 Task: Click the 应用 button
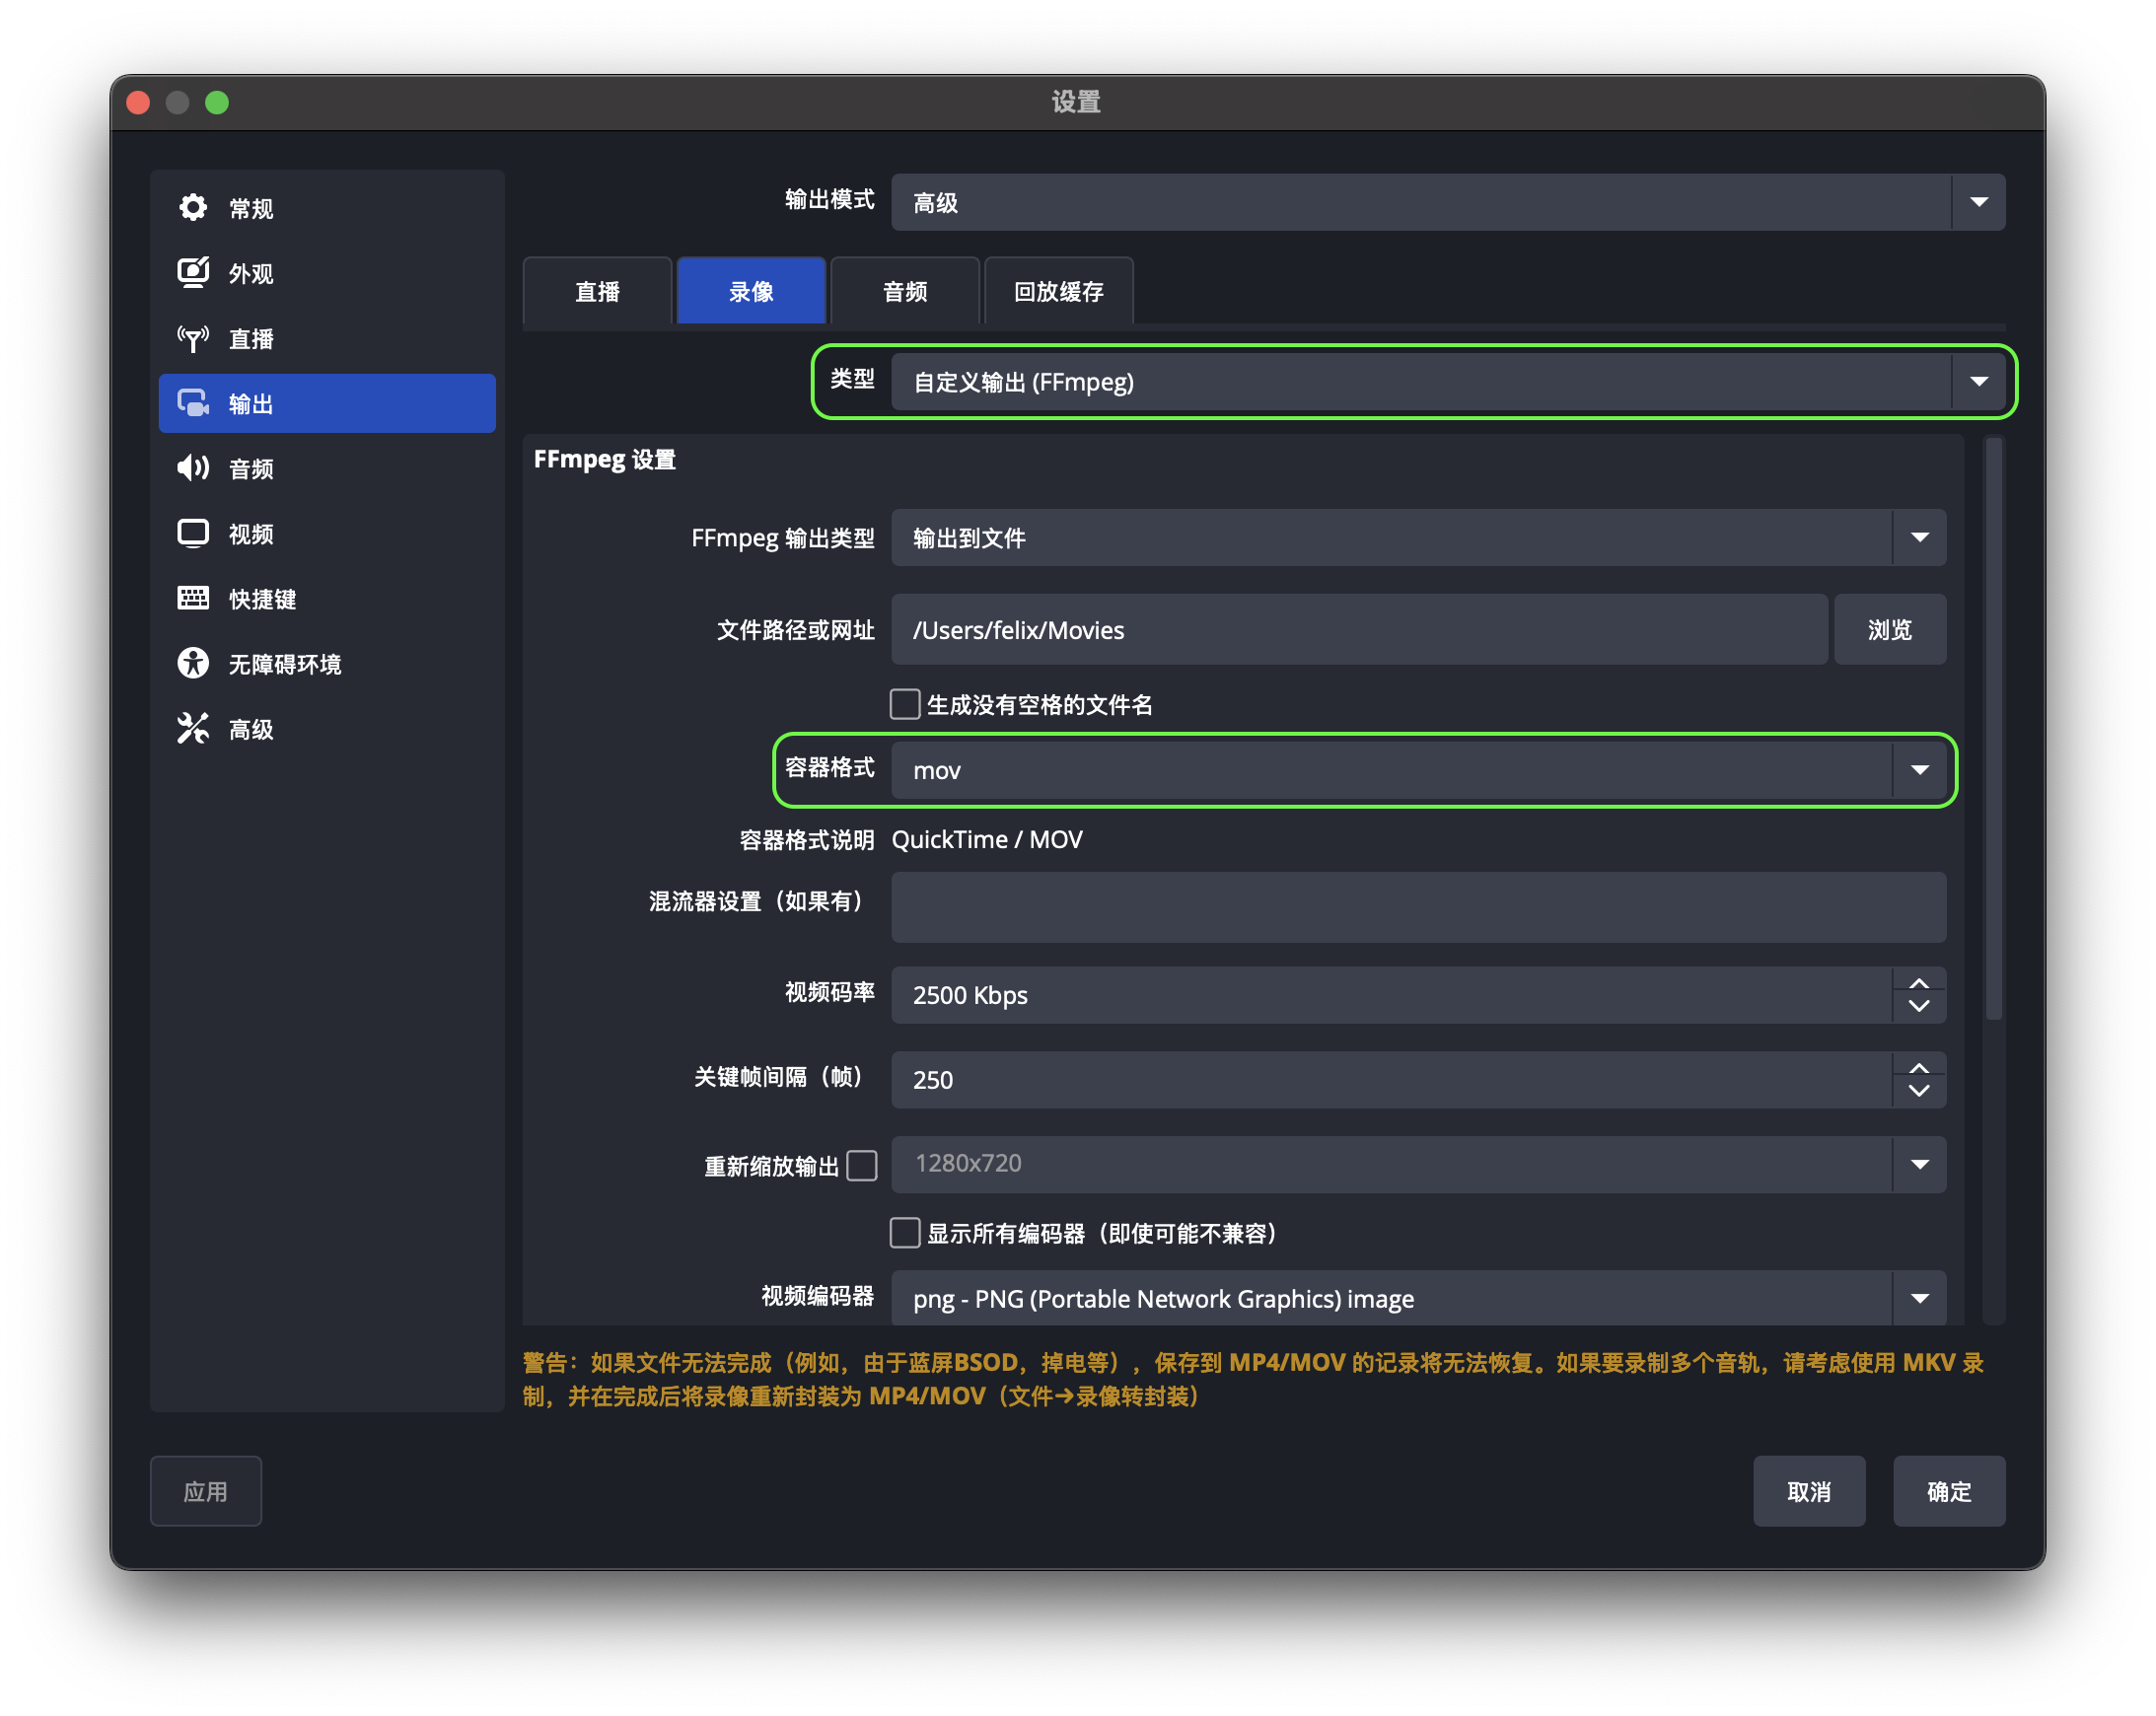click(206, 1491)
